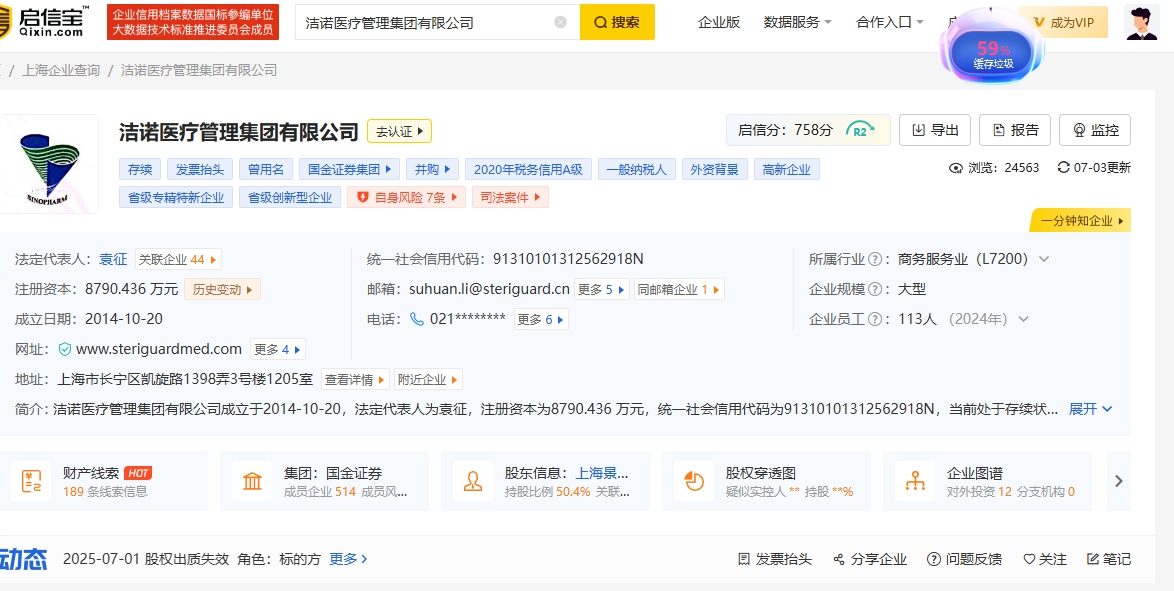The width and height of the screenshot is (1174, 591).
Task: Expand the 国金证券集团 tag
Action: pos(349,169)
